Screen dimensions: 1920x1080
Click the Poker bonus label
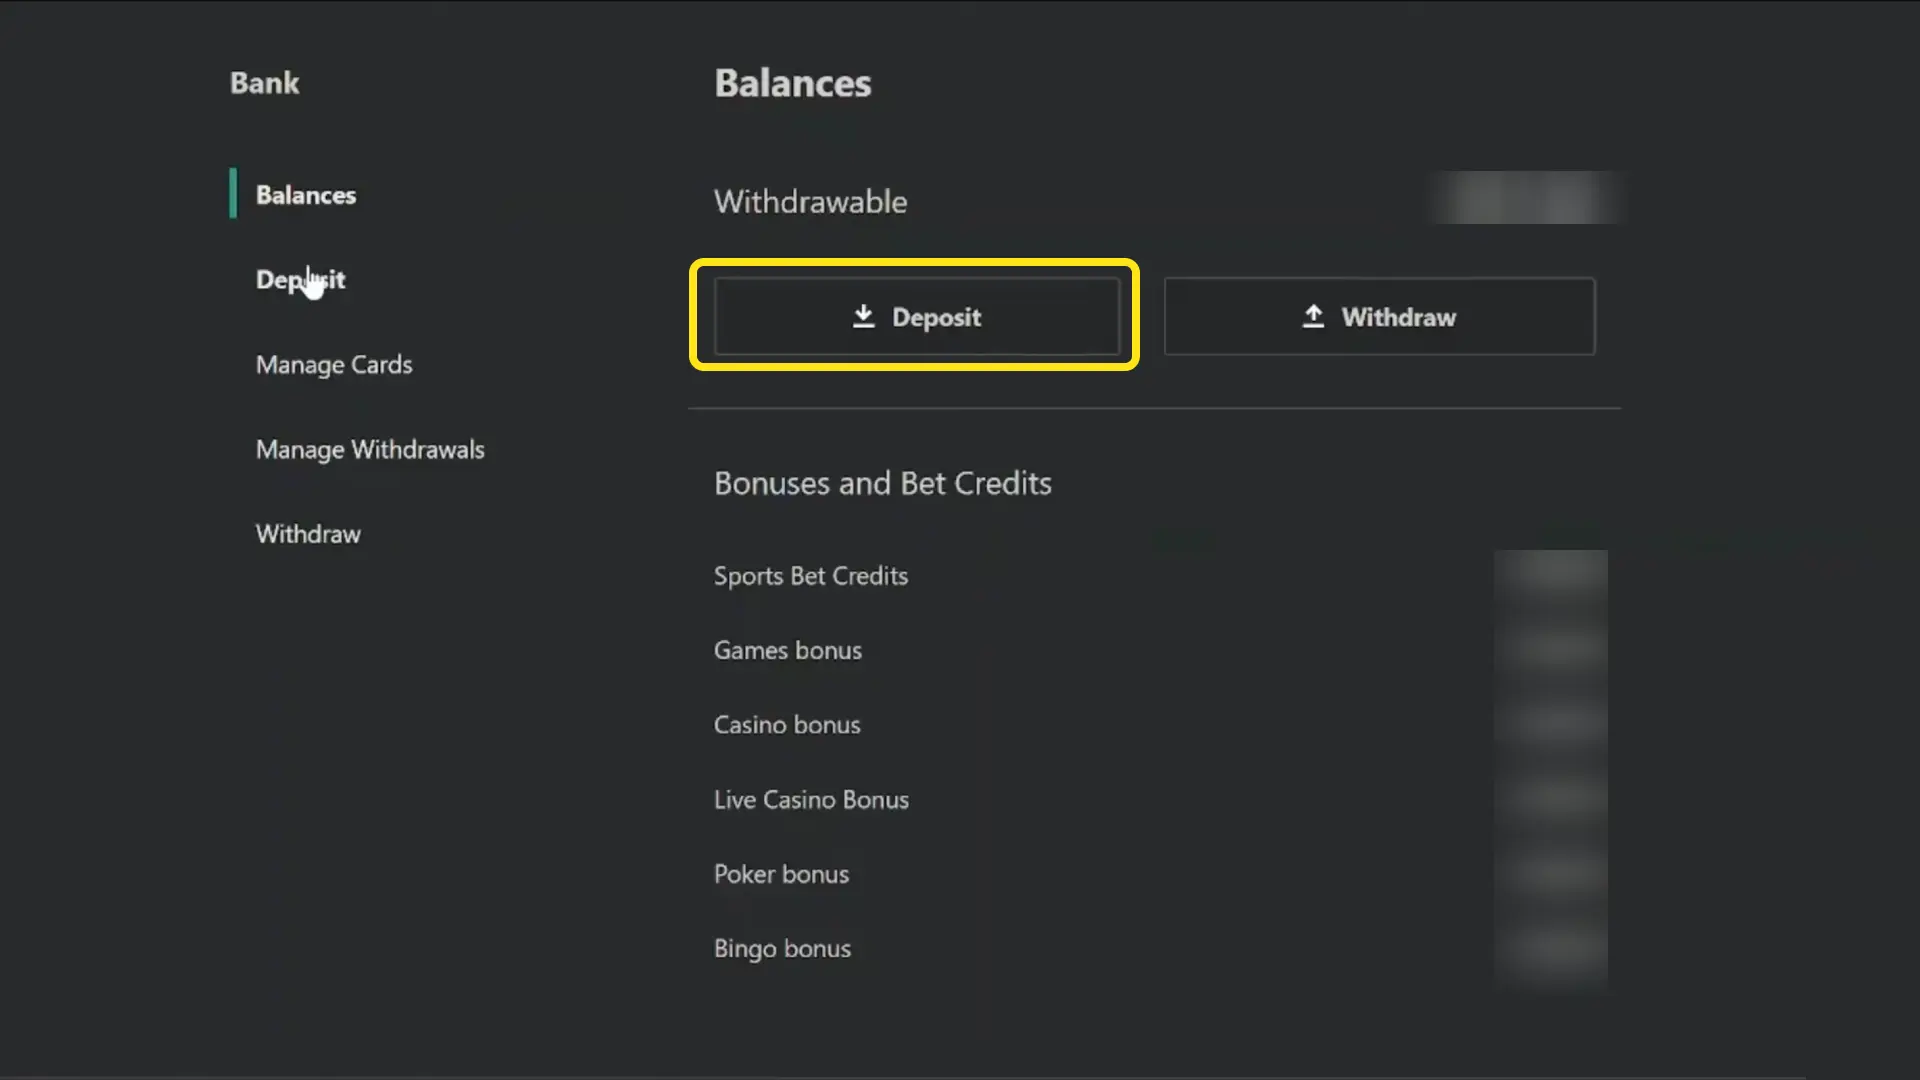(x=781, y=874)
